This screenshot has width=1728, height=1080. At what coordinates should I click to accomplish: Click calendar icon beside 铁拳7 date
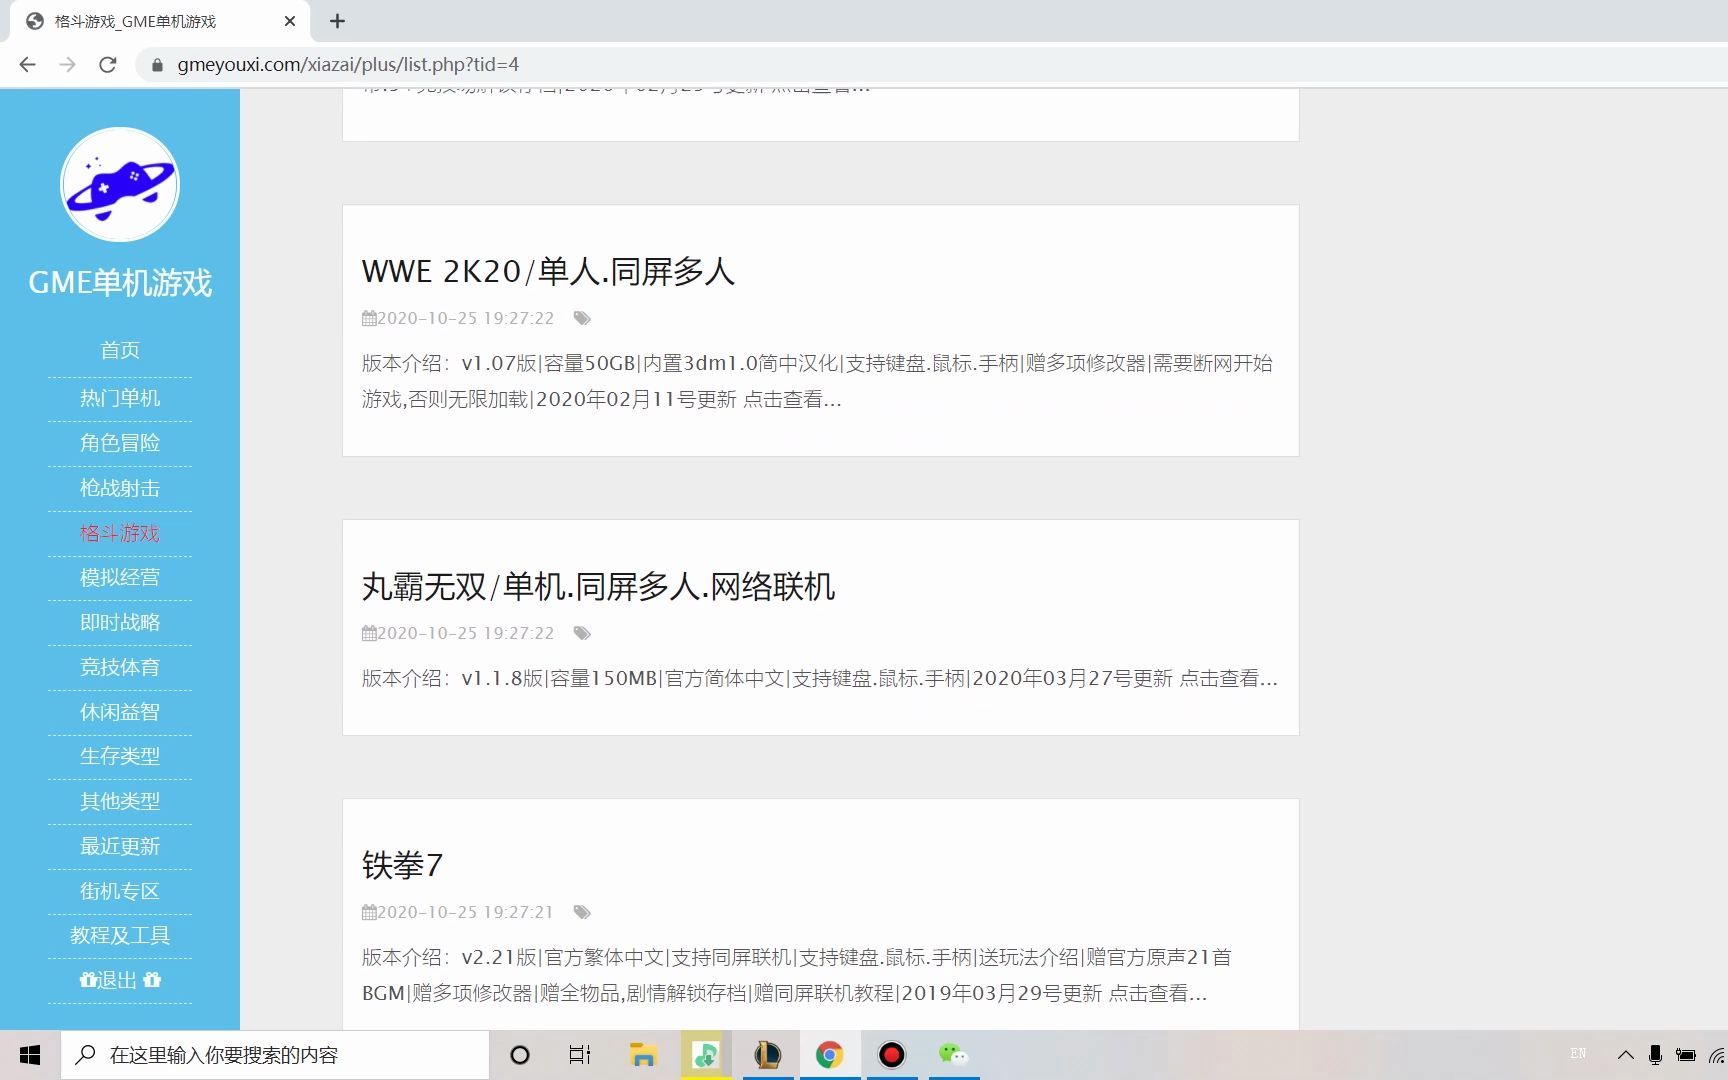click(x=369, y=912)
